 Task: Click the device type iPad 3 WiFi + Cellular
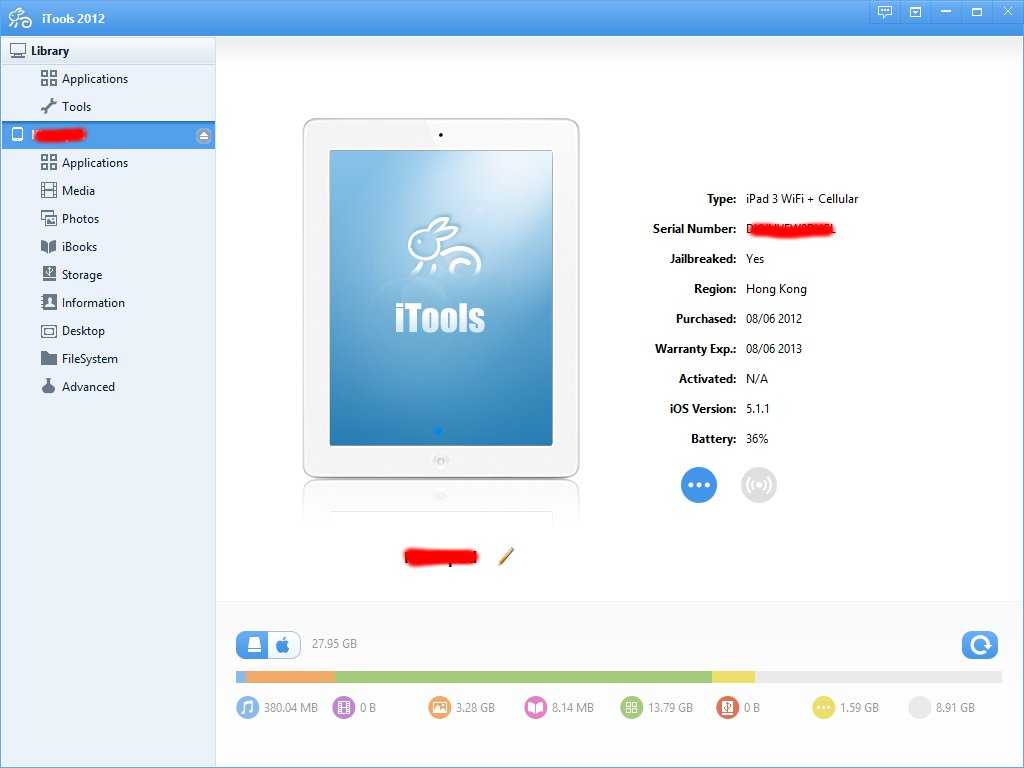tap(802, 199)
